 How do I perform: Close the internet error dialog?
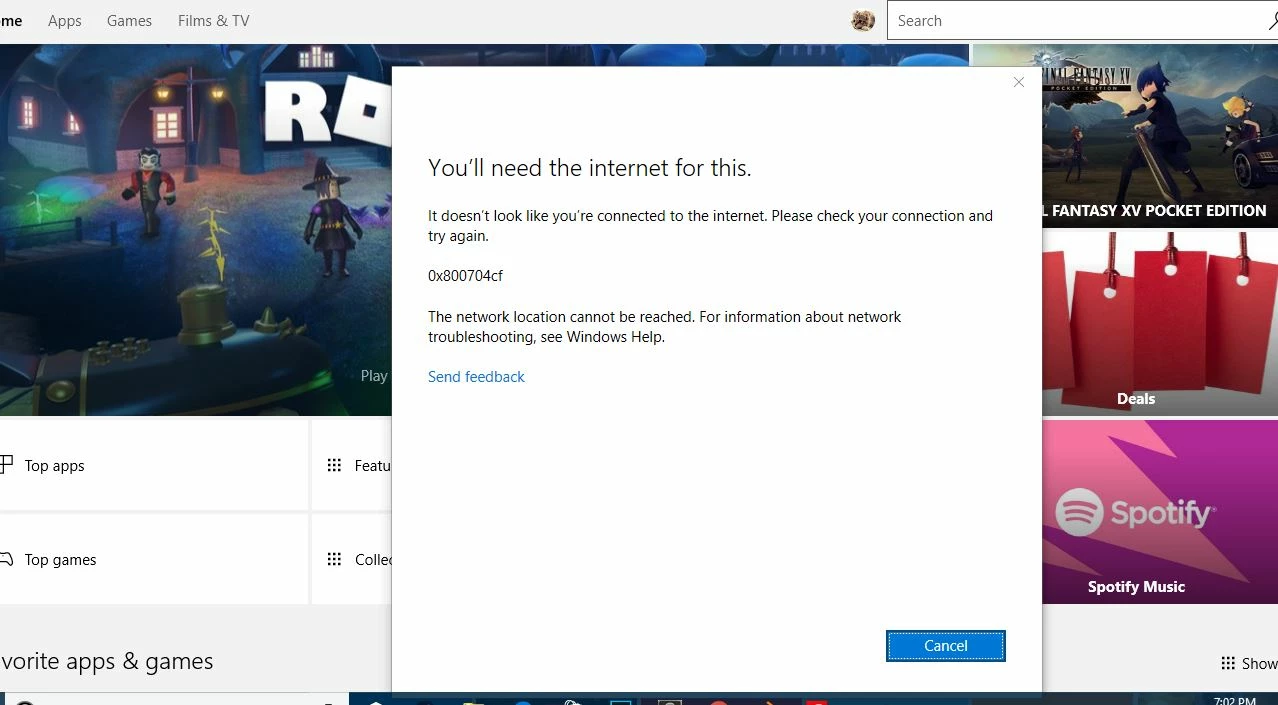(1018, 82)
